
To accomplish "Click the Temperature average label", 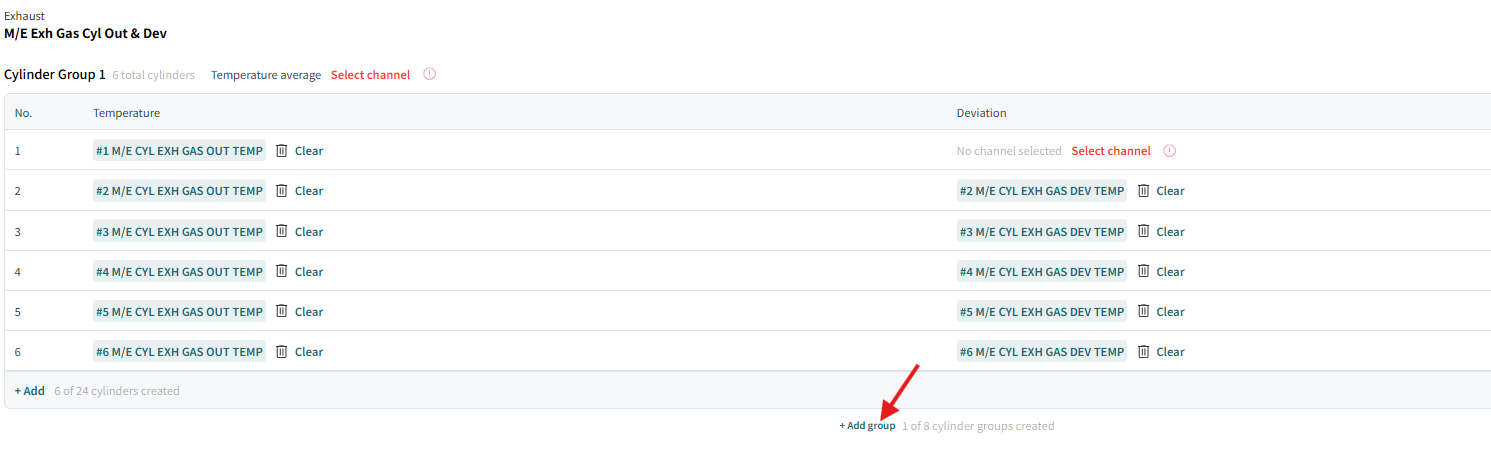I will click(x=266, y=75).
